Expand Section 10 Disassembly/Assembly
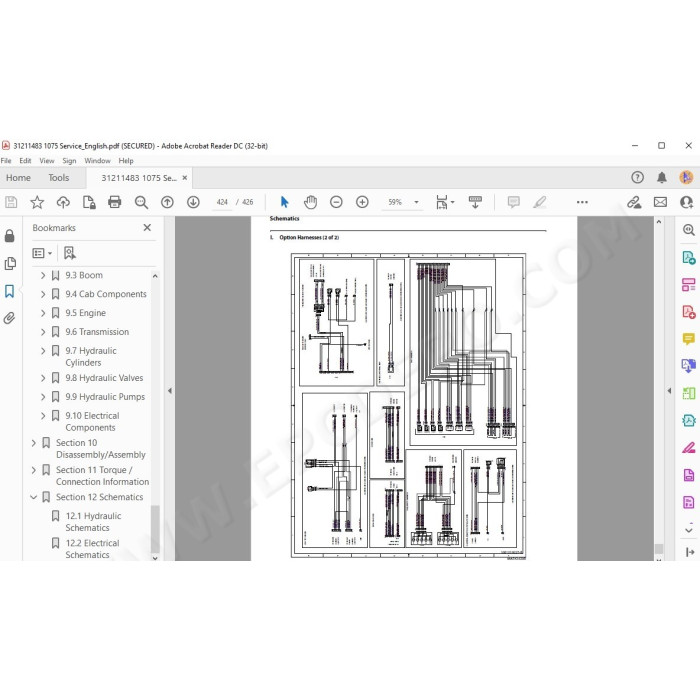 33,443
